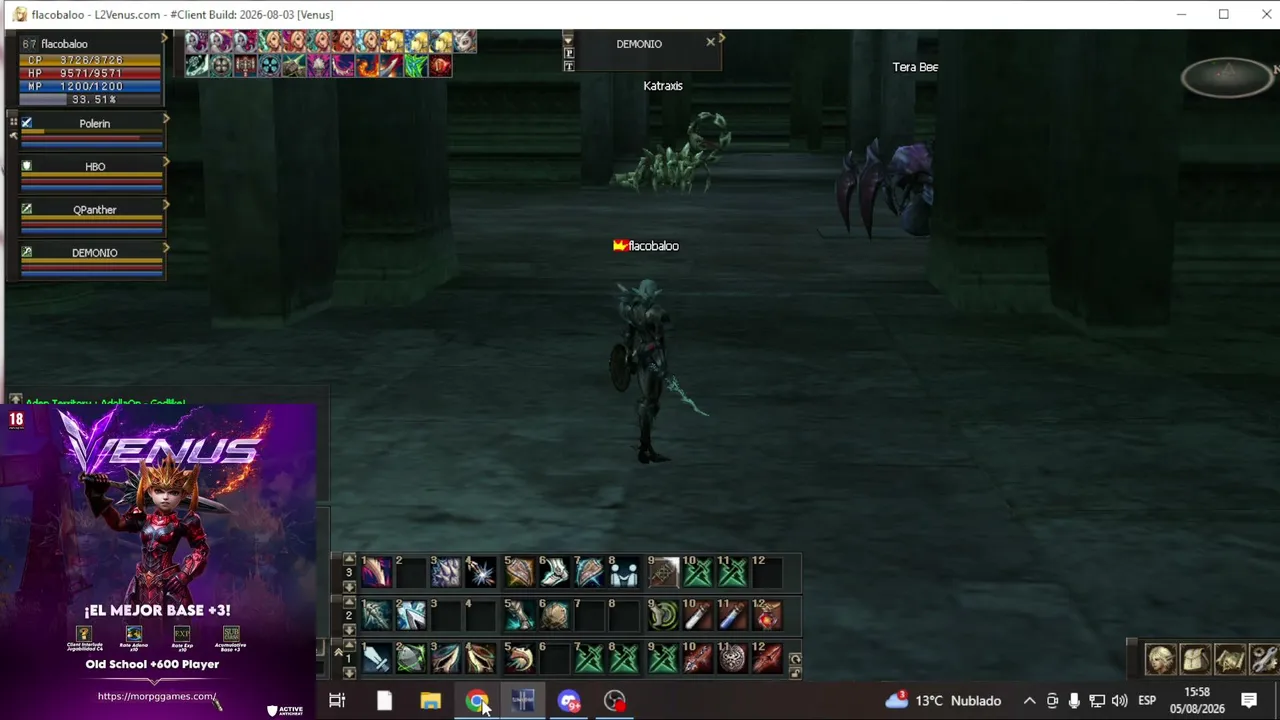This screenshot has height=720, width=1280.
Task: Expand the flacobaloo status window arrow
Action: (x=166, y=39)
